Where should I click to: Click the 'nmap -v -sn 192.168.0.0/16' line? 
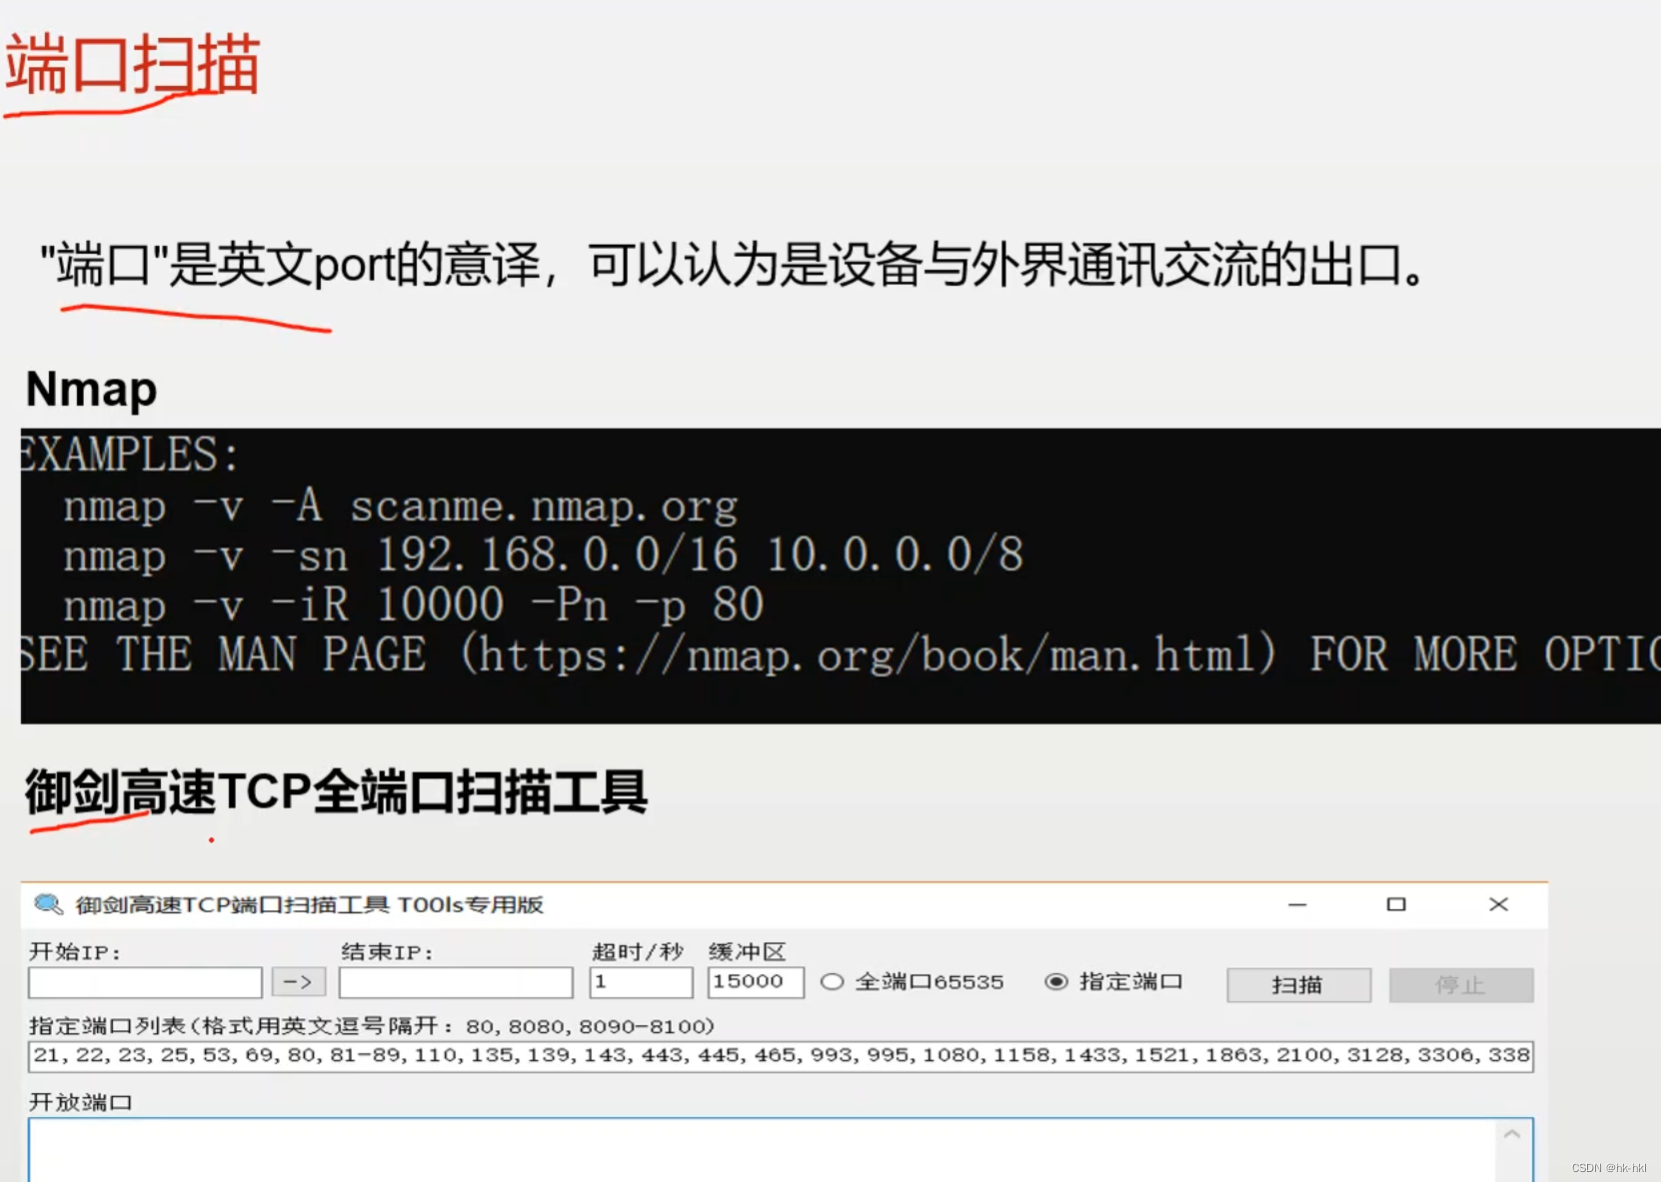pyautogui.click(x=543, y=555)
